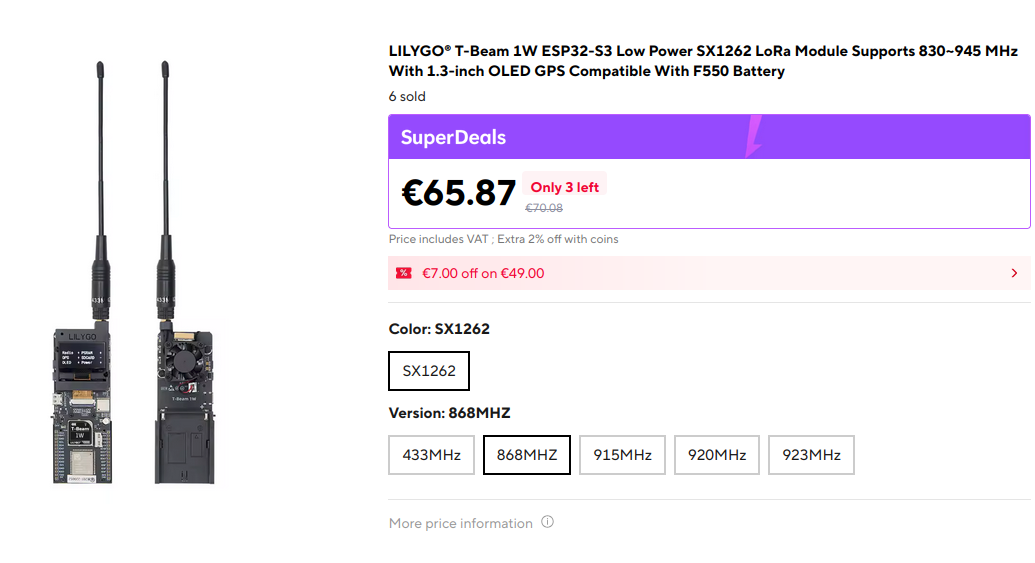The height and width of the screenshot is (563, 1035).
Task: Click the €7.00 off on €49.00 coupon text
Action: (483, 273)
